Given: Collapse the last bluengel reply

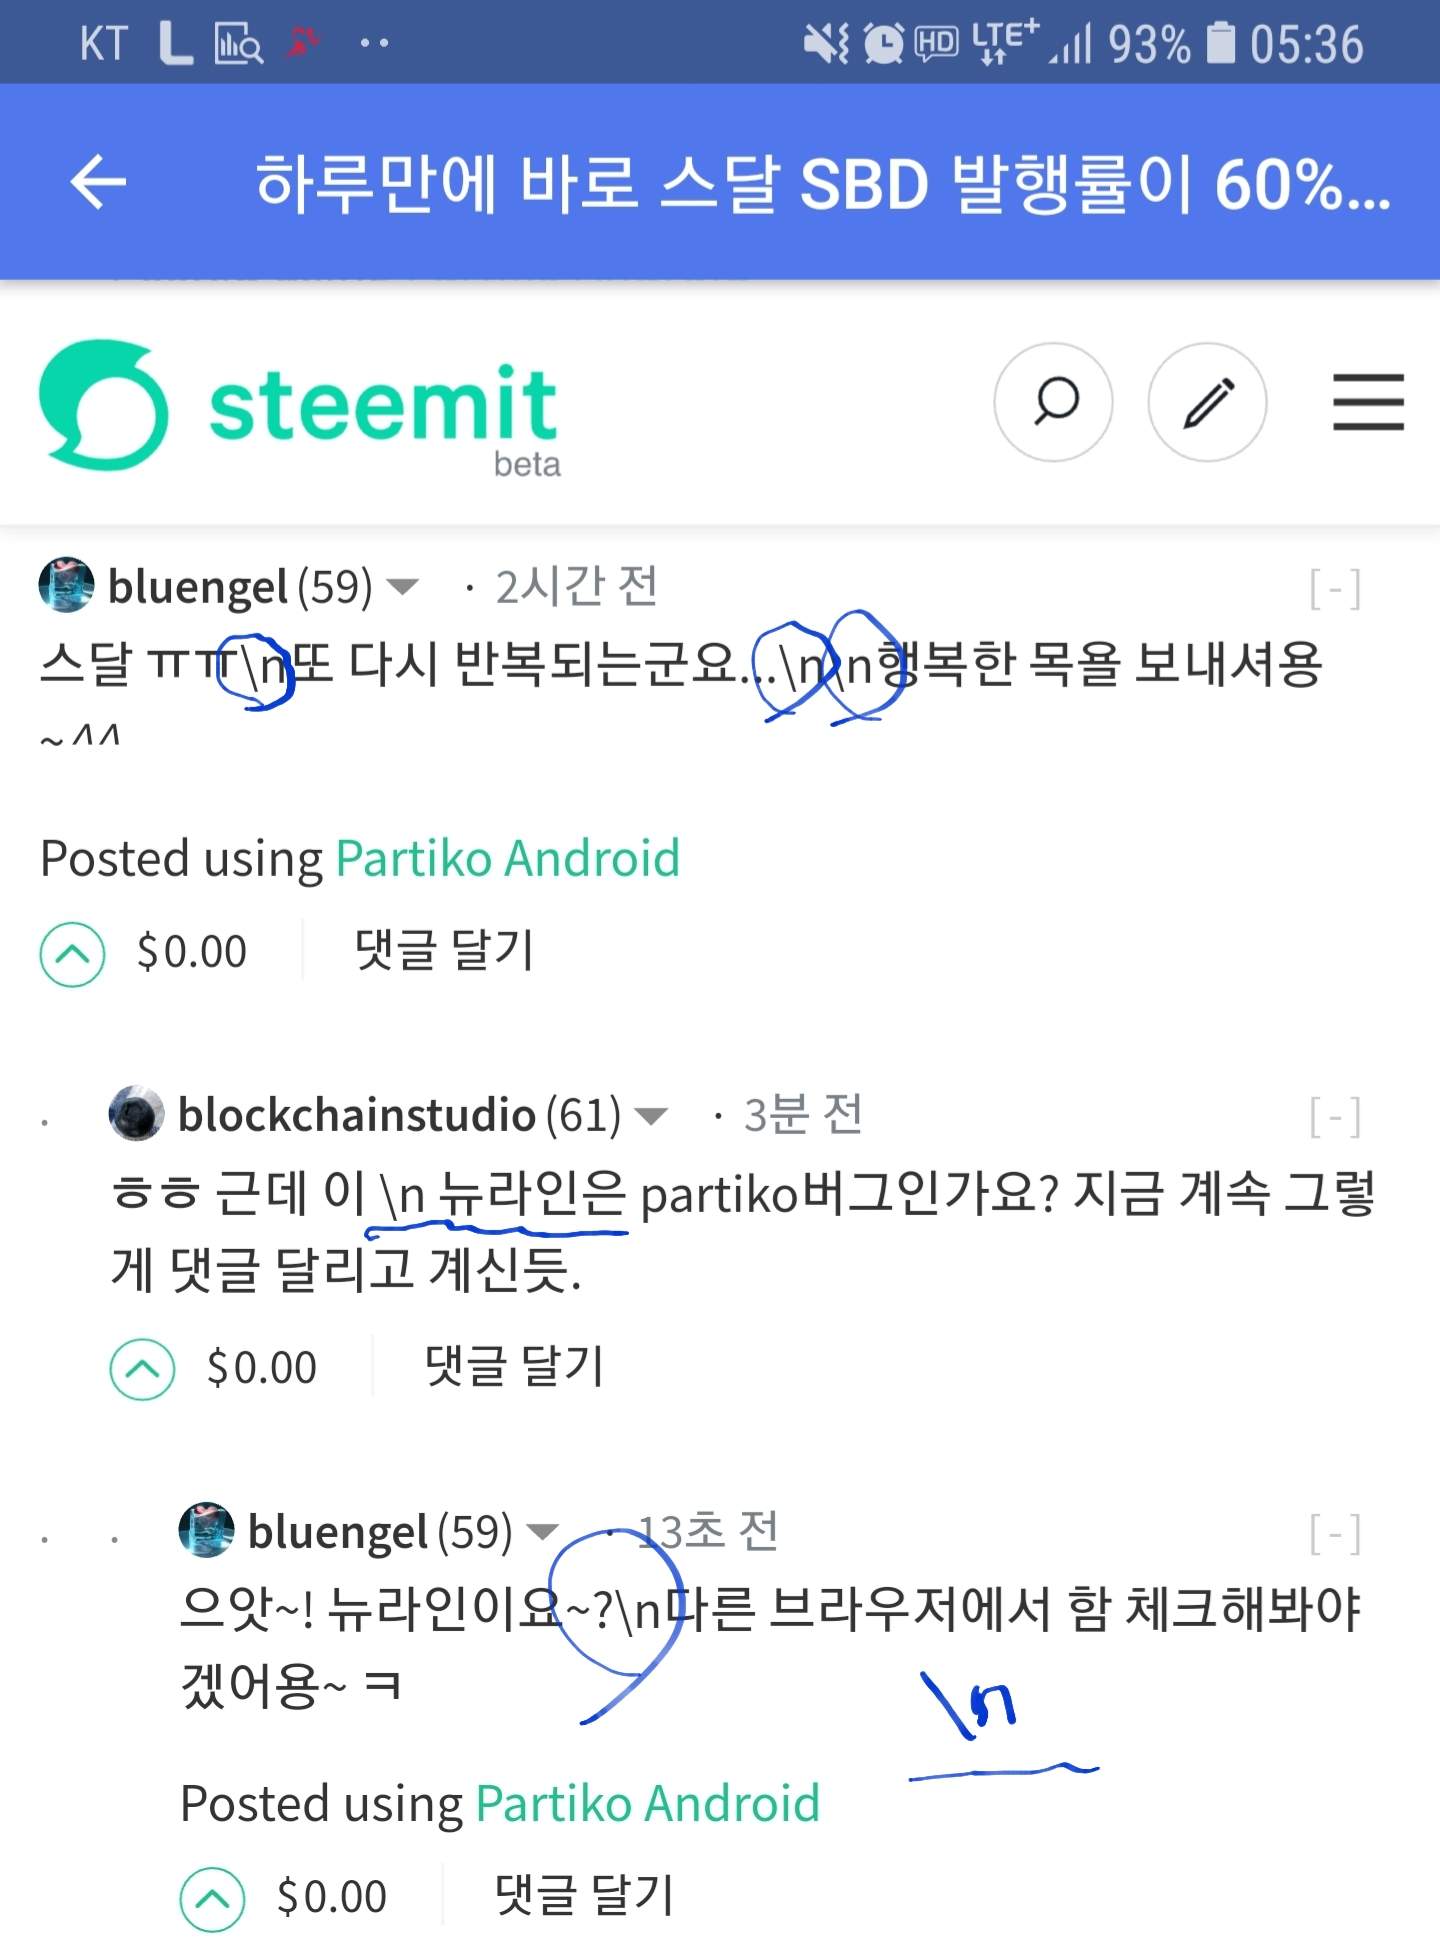Looking at the screenshot, I should 1335,1532.
